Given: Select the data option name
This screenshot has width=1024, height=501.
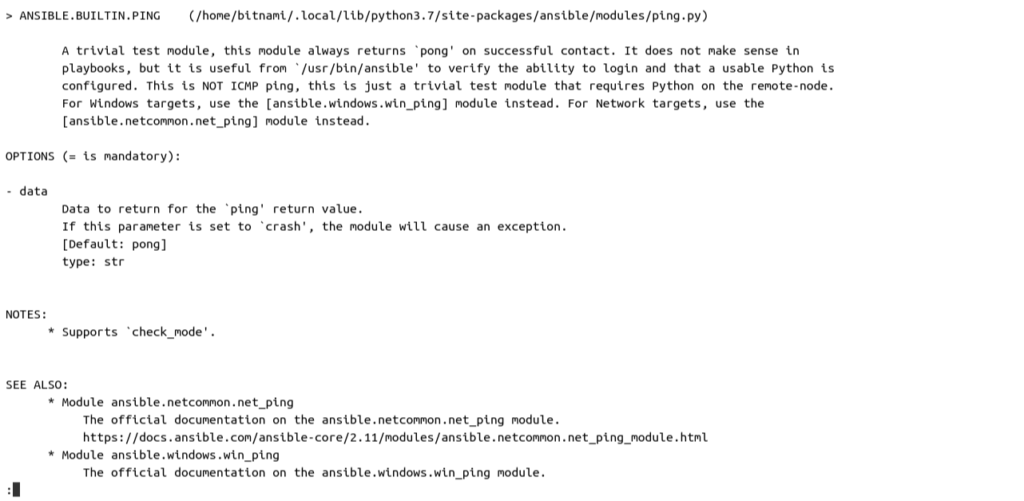Looking at the screenshot, I should pos(33,191).
